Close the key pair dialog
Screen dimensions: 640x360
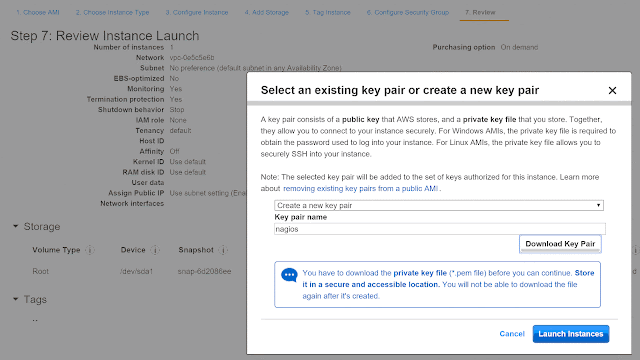pyautogui.click(x=612, y=91)
